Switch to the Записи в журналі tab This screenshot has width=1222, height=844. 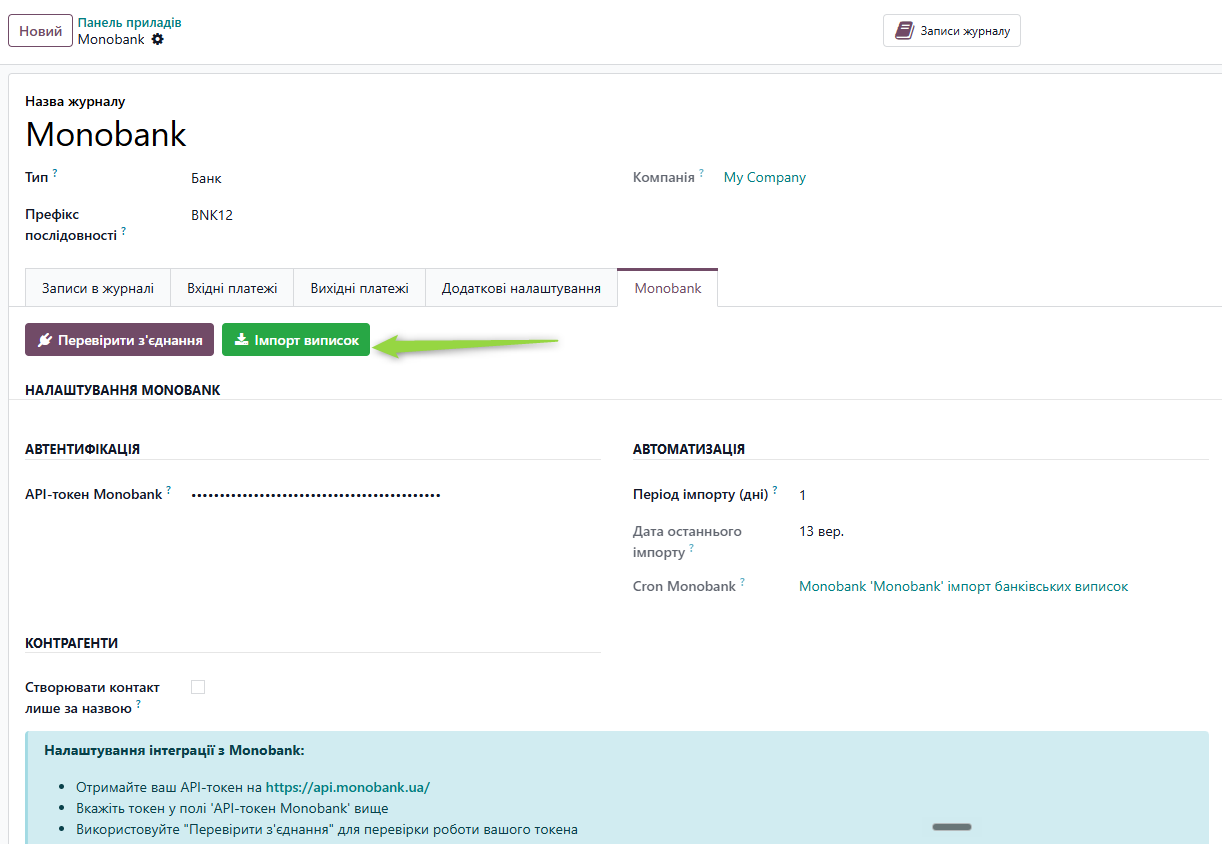pyautogui.click(x=98, y=288)
